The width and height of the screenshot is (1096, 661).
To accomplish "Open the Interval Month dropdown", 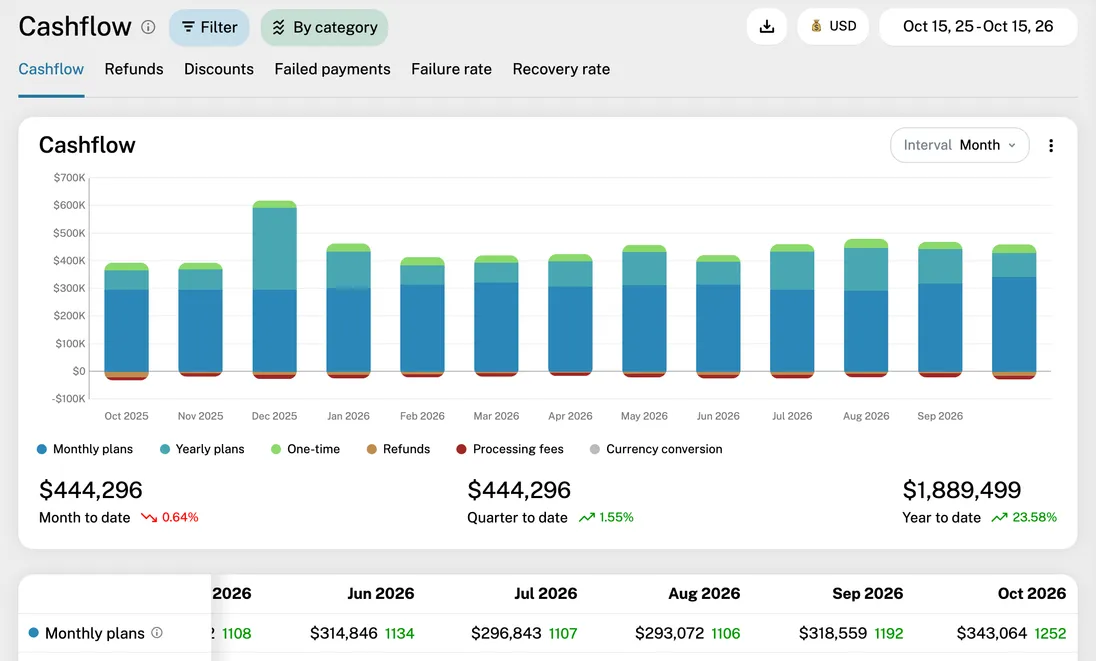I will click(x=959, y=145).
